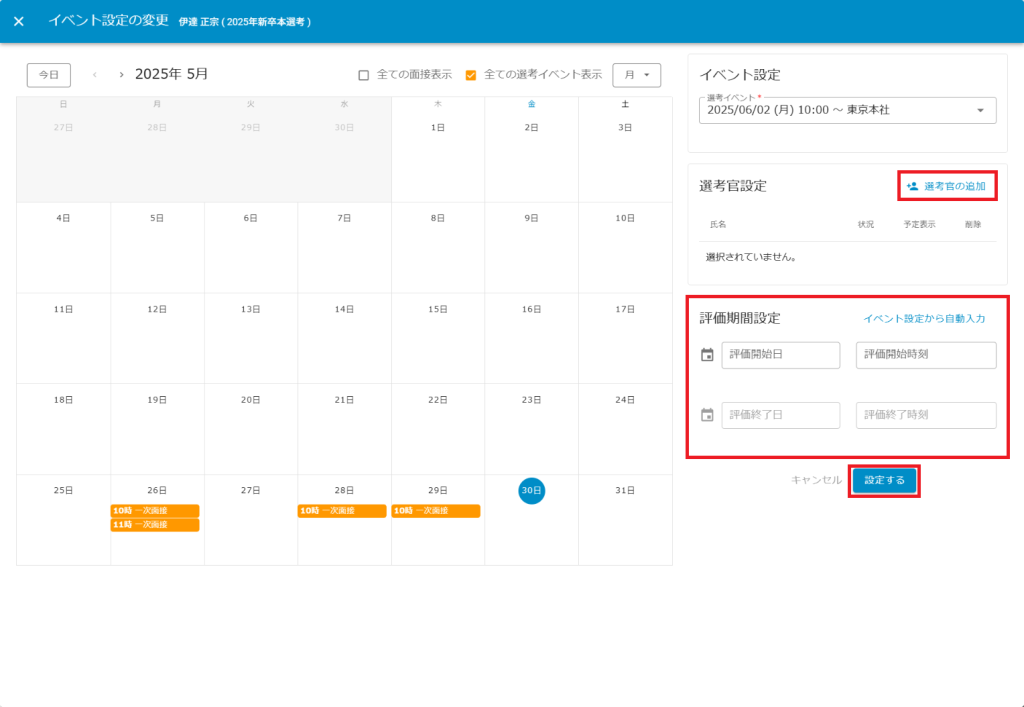Click the 今日 button
Screen dimensions: 1024x707
48,75
